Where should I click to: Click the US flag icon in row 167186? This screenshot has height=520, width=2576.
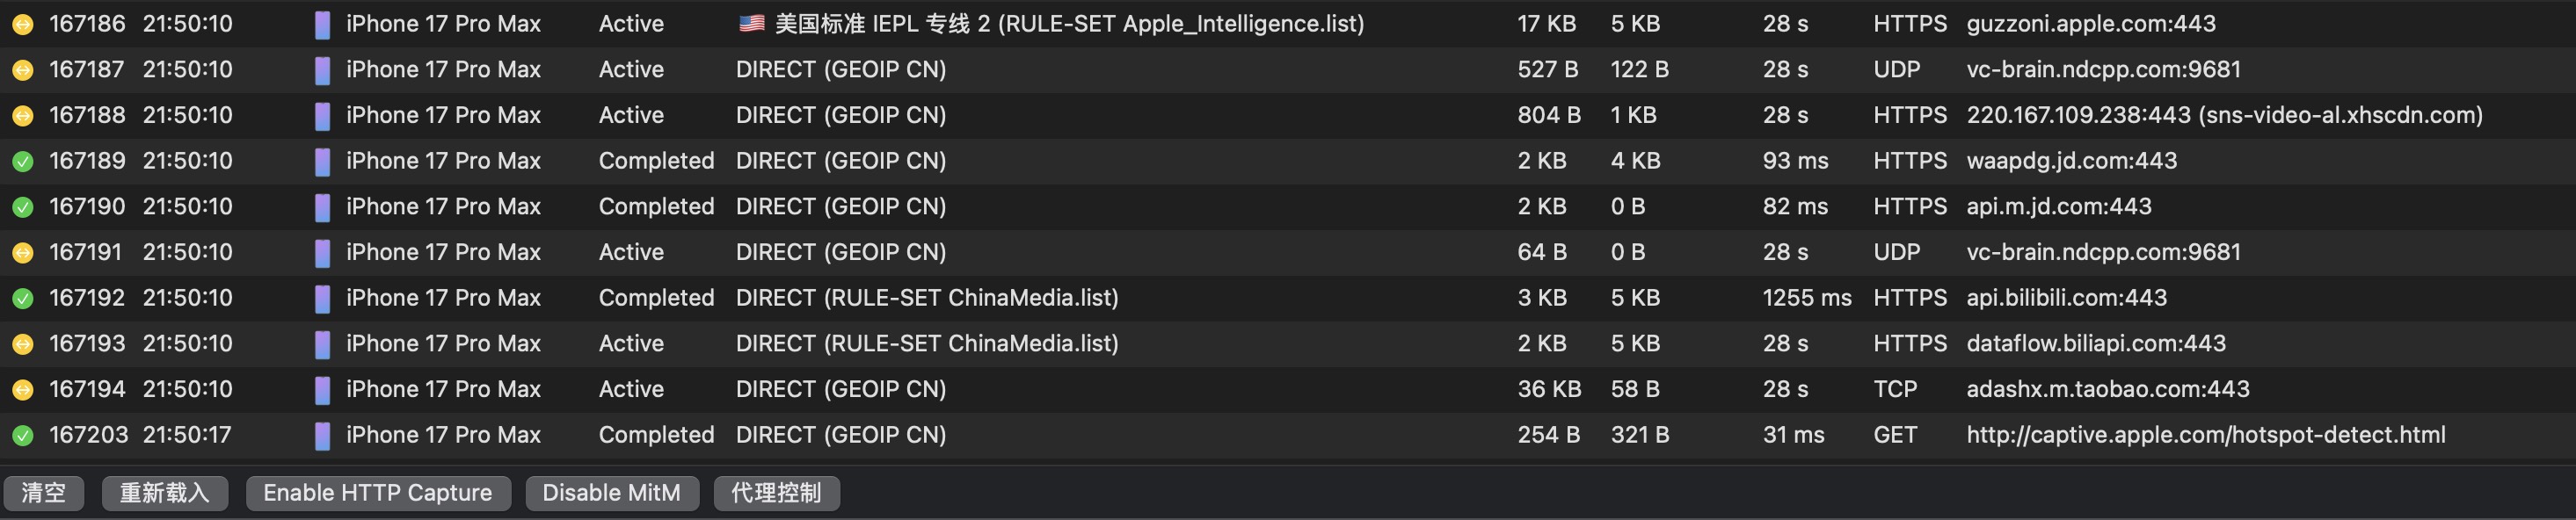point(751,24)
